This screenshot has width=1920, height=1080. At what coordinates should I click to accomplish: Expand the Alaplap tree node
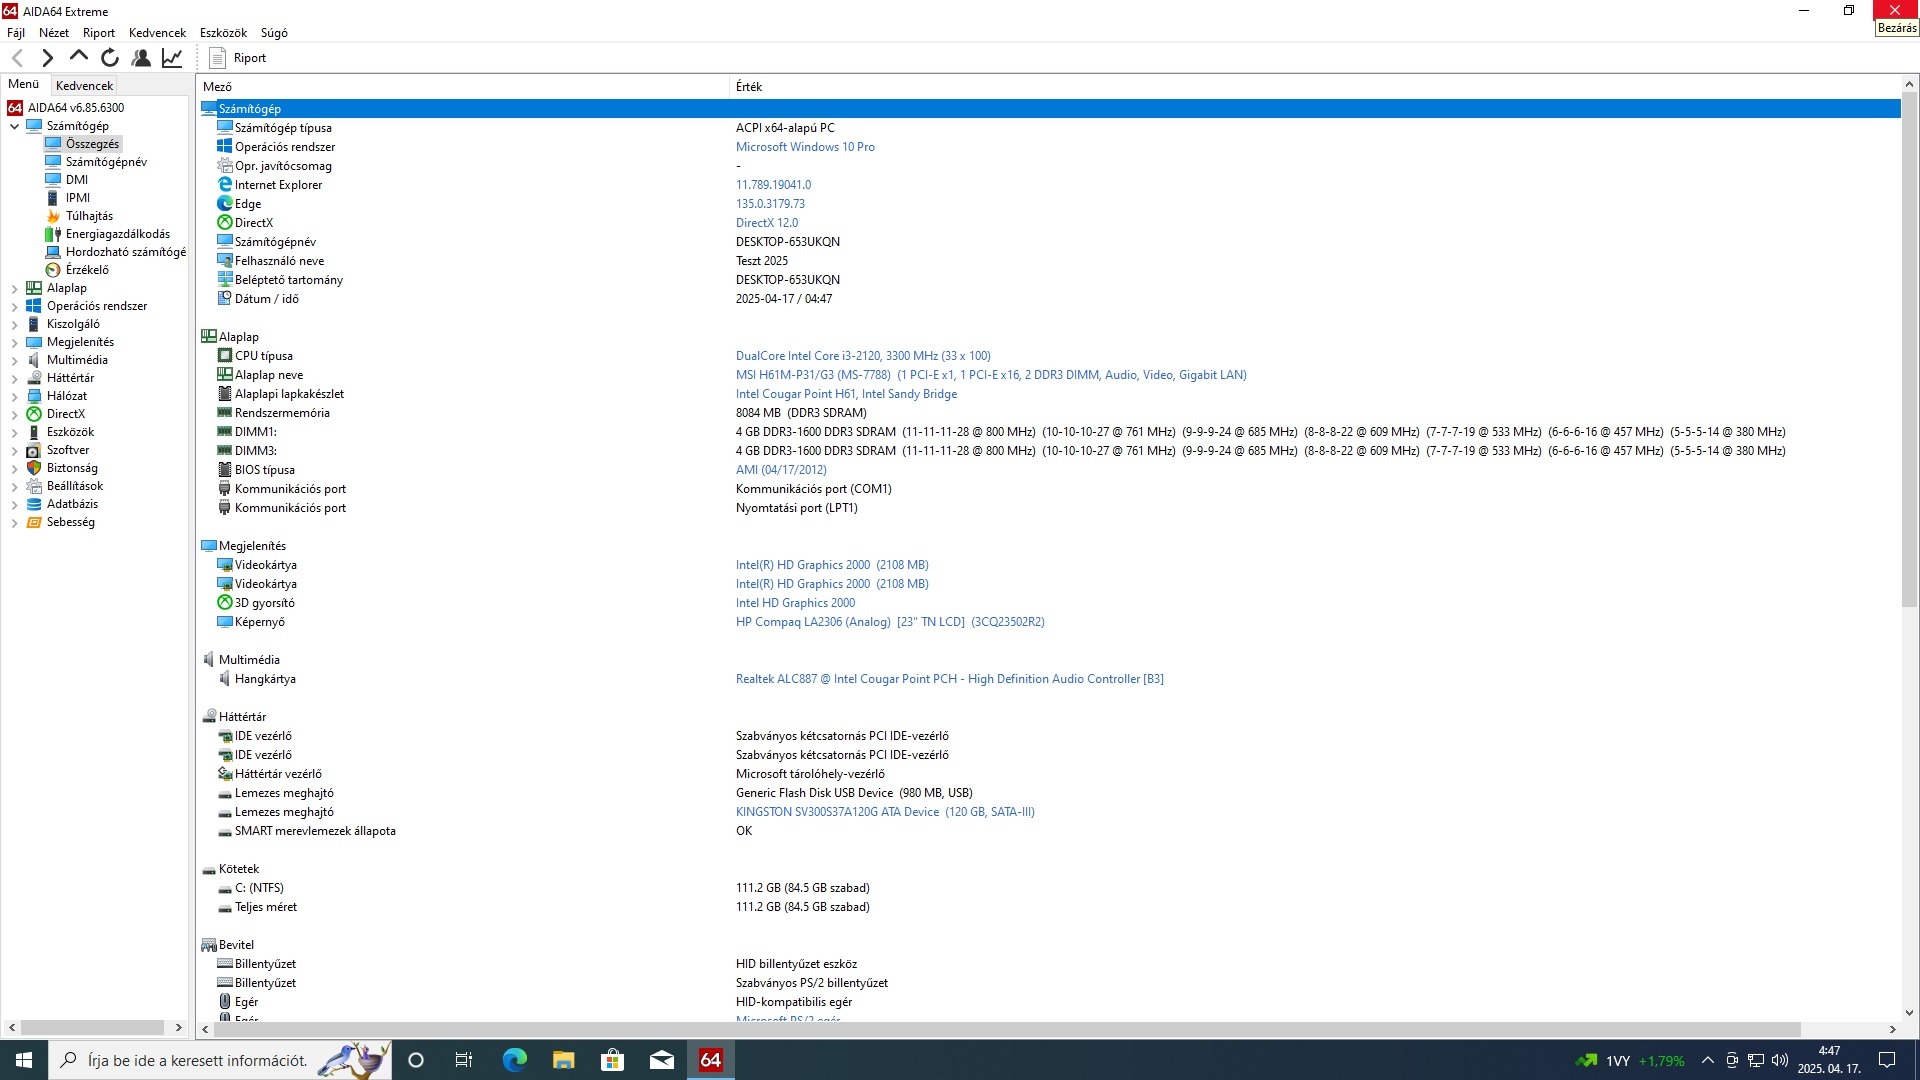click(x=14, y=288)
